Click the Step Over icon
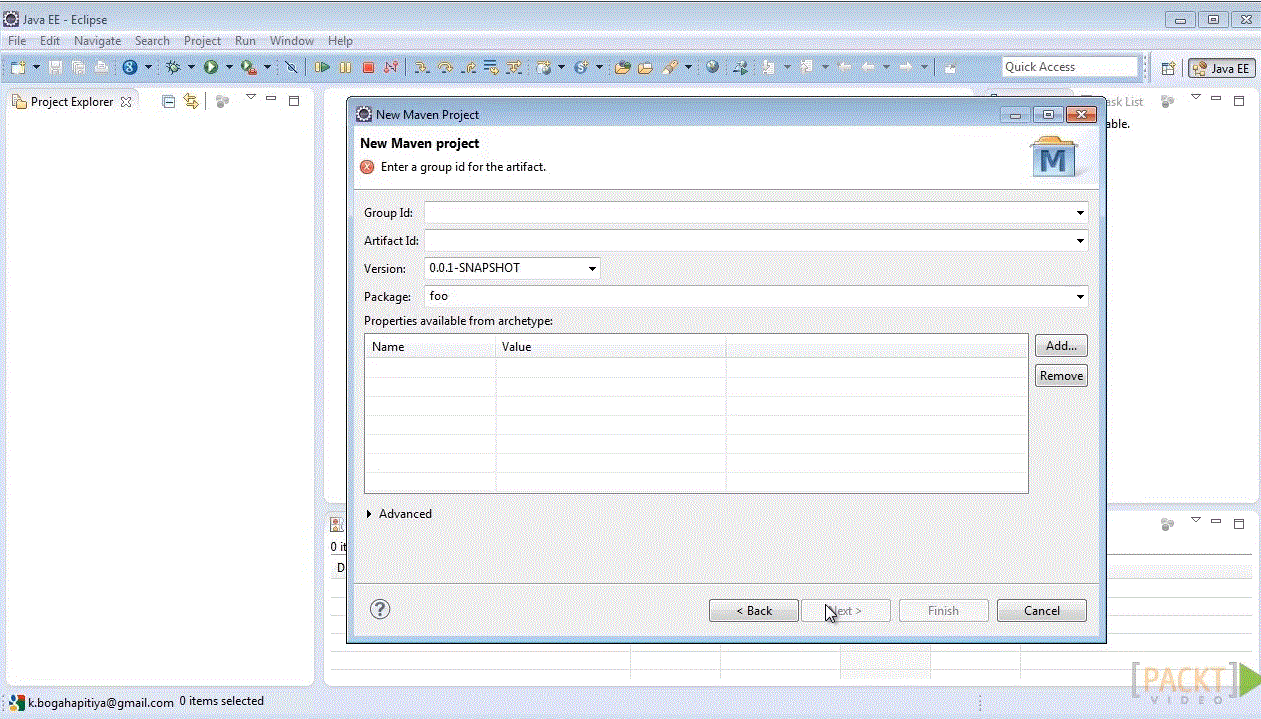Viewport: 1261px width, 719px height. [x=445, y=67]
